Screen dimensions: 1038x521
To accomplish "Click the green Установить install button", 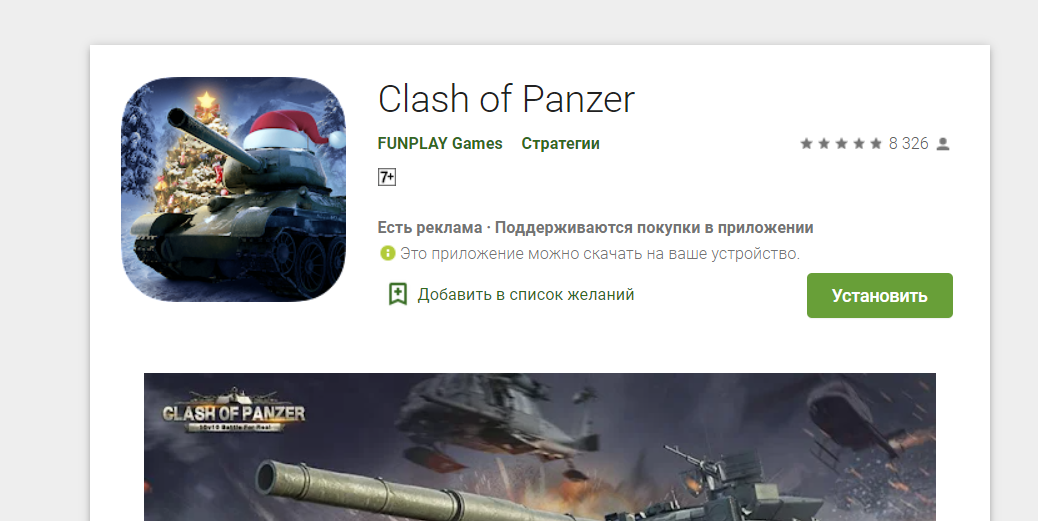I will coord(879,295).
